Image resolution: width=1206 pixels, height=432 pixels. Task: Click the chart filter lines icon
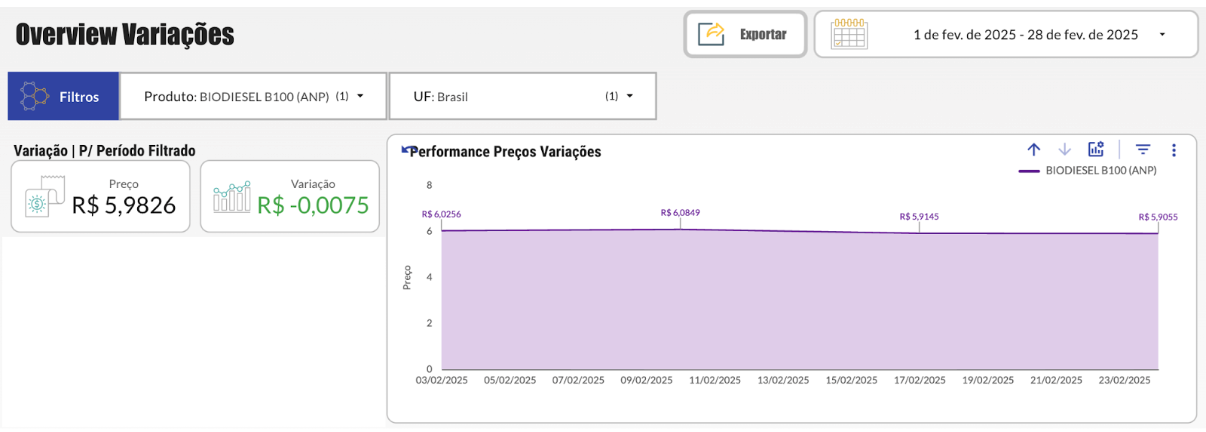click(x=1143, y=150)
